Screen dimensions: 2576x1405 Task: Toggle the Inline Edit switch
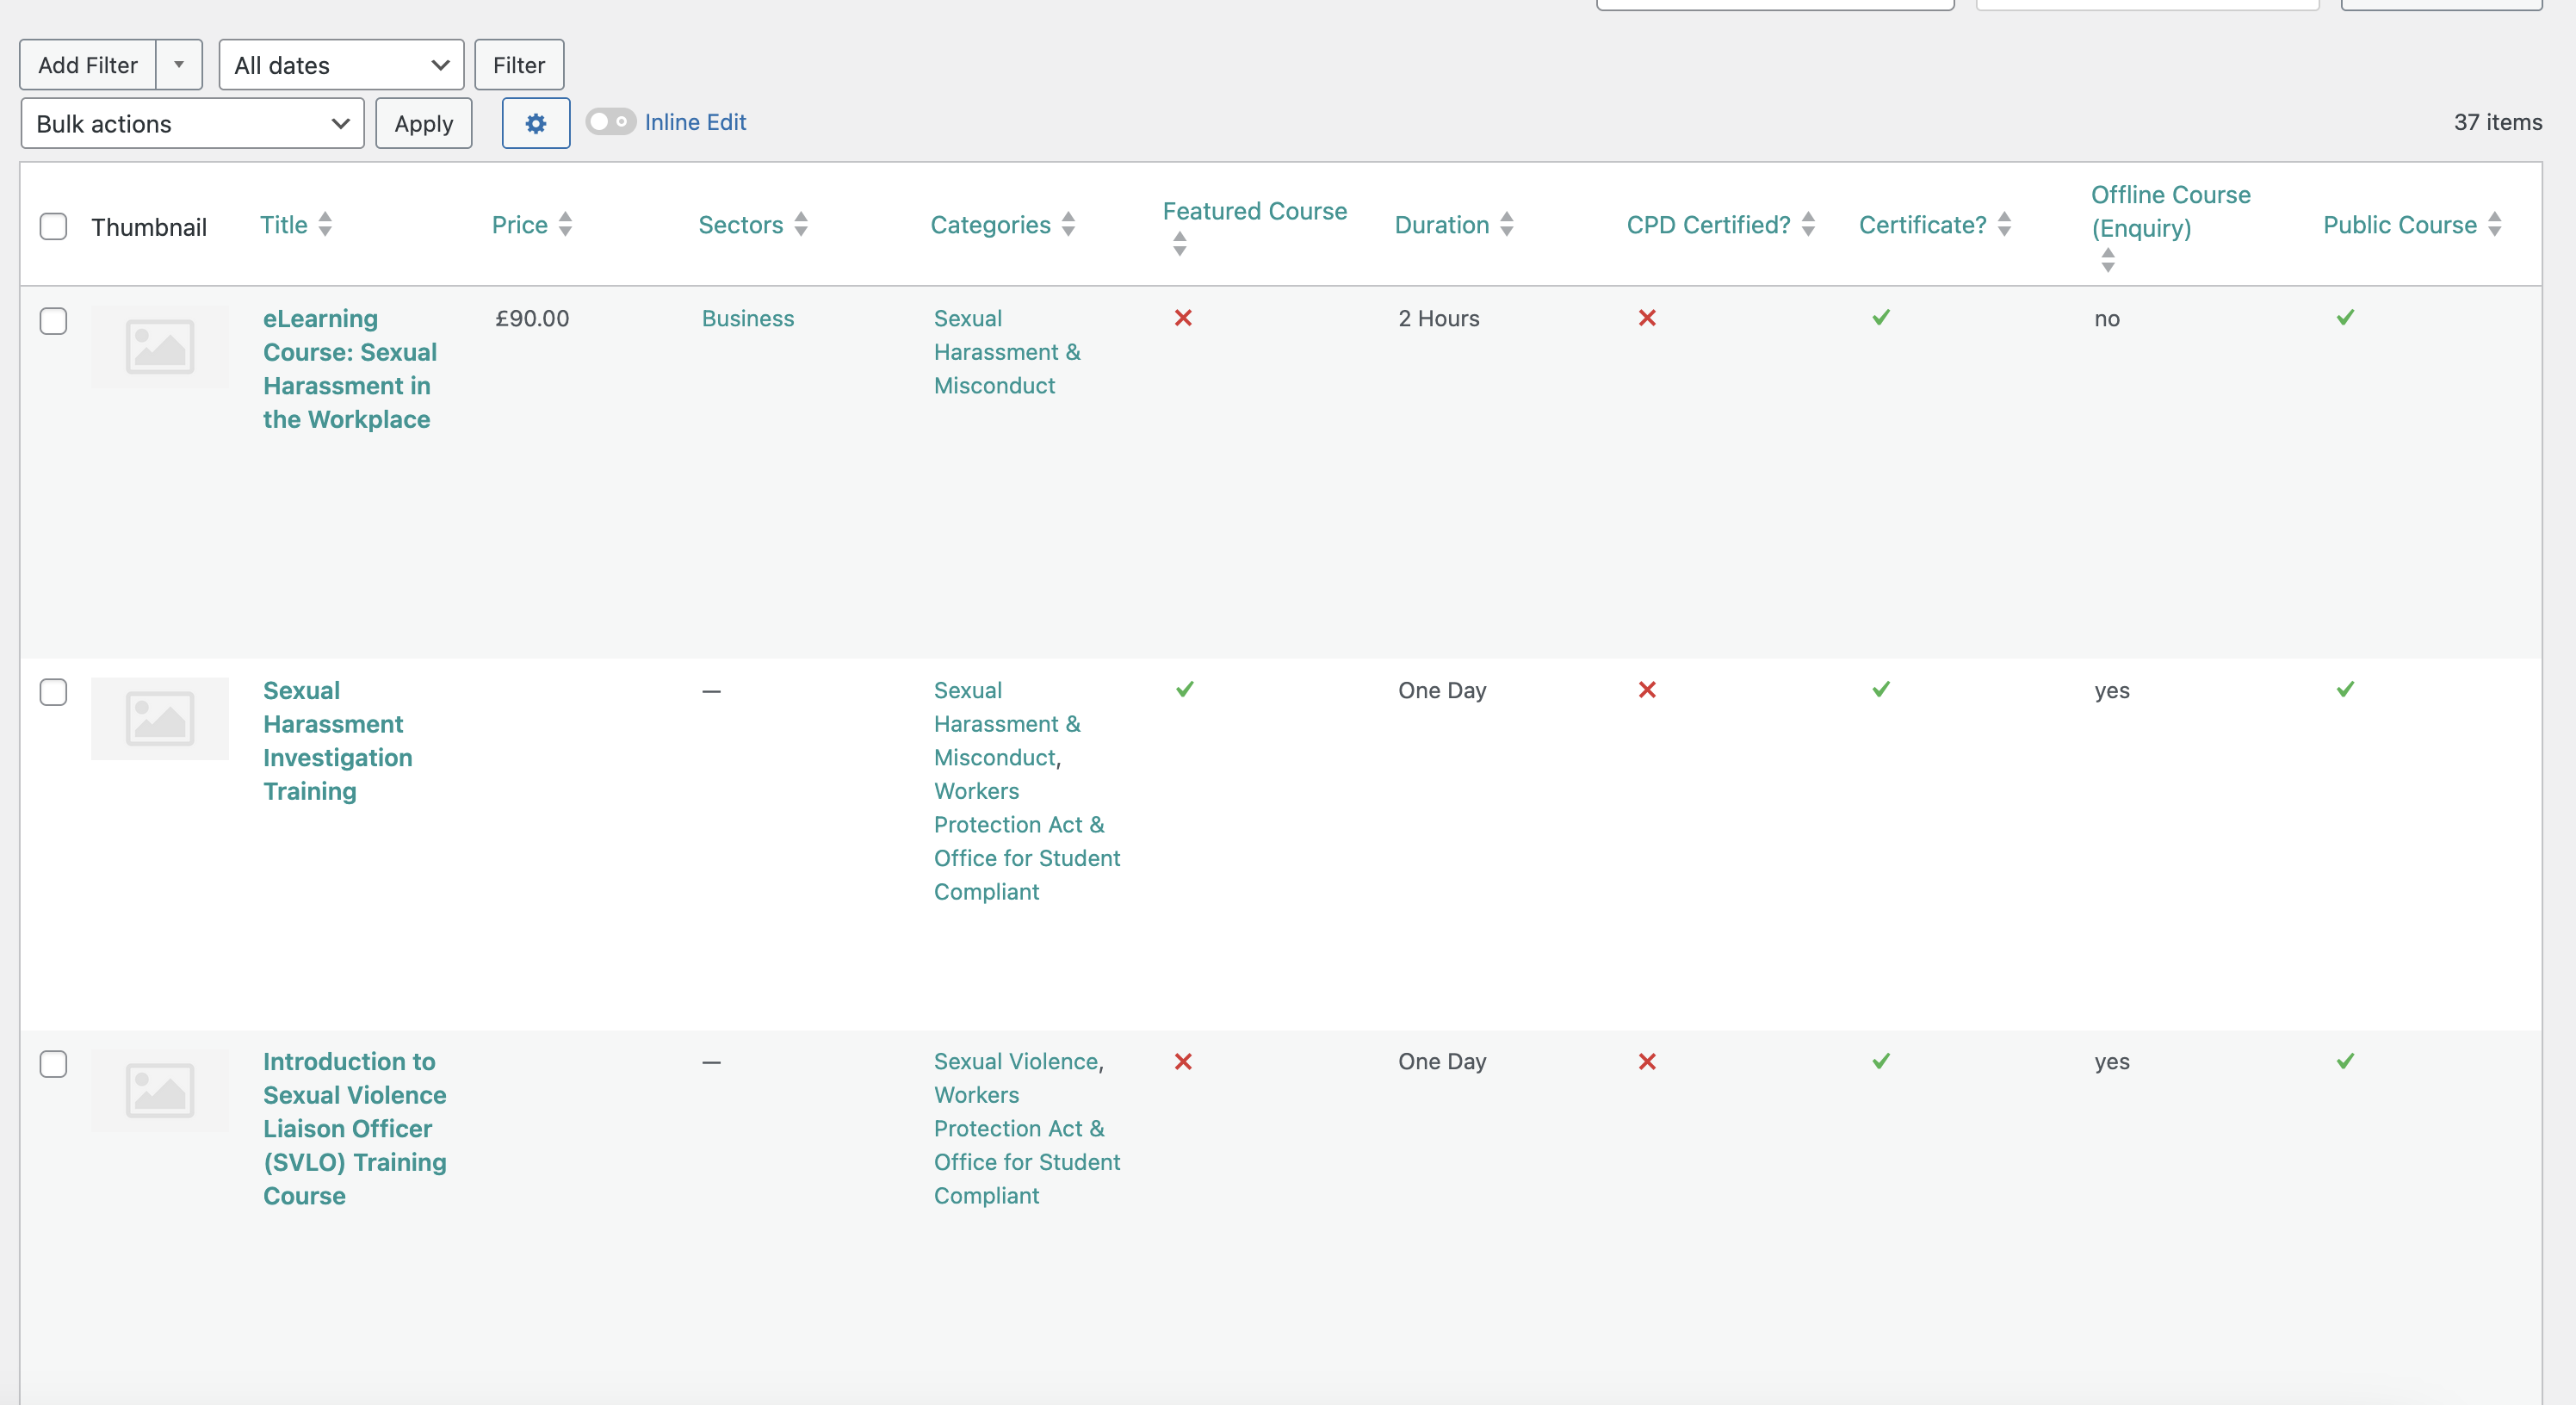(x=610, y=122)
